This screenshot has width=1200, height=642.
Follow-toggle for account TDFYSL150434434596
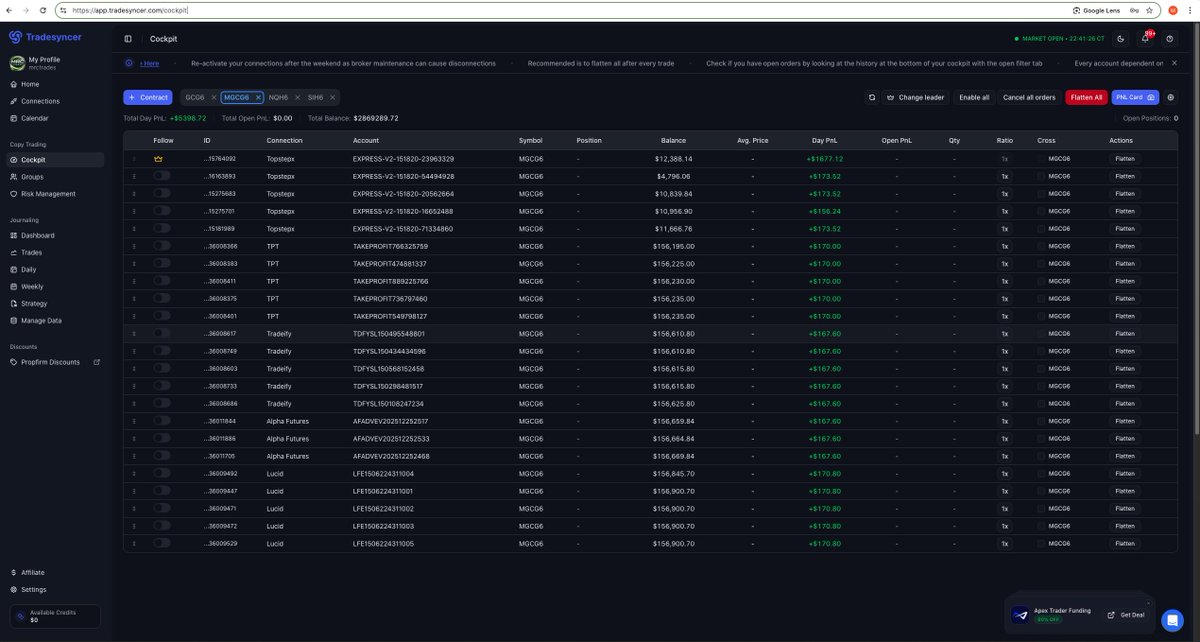pos(161,351)
